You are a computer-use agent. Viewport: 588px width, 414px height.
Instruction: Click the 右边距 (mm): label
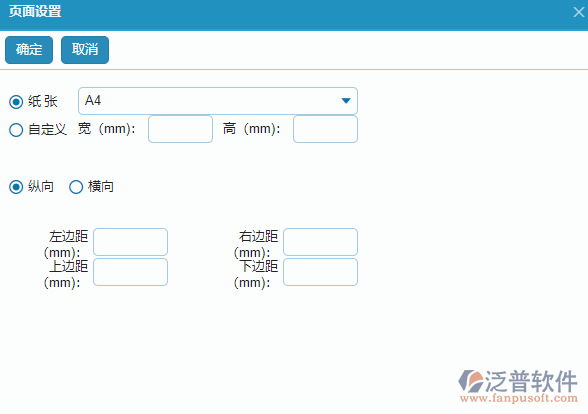[256, 244]
